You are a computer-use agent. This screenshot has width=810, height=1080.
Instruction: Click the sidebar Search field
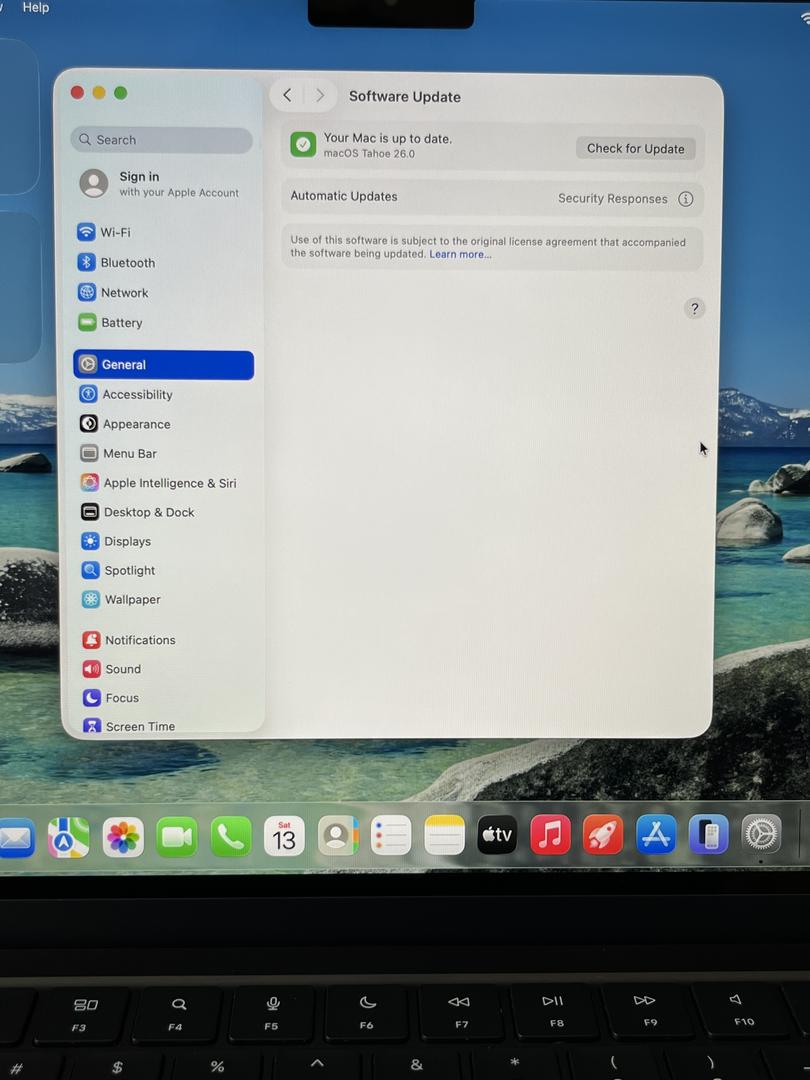coord(161,140)
